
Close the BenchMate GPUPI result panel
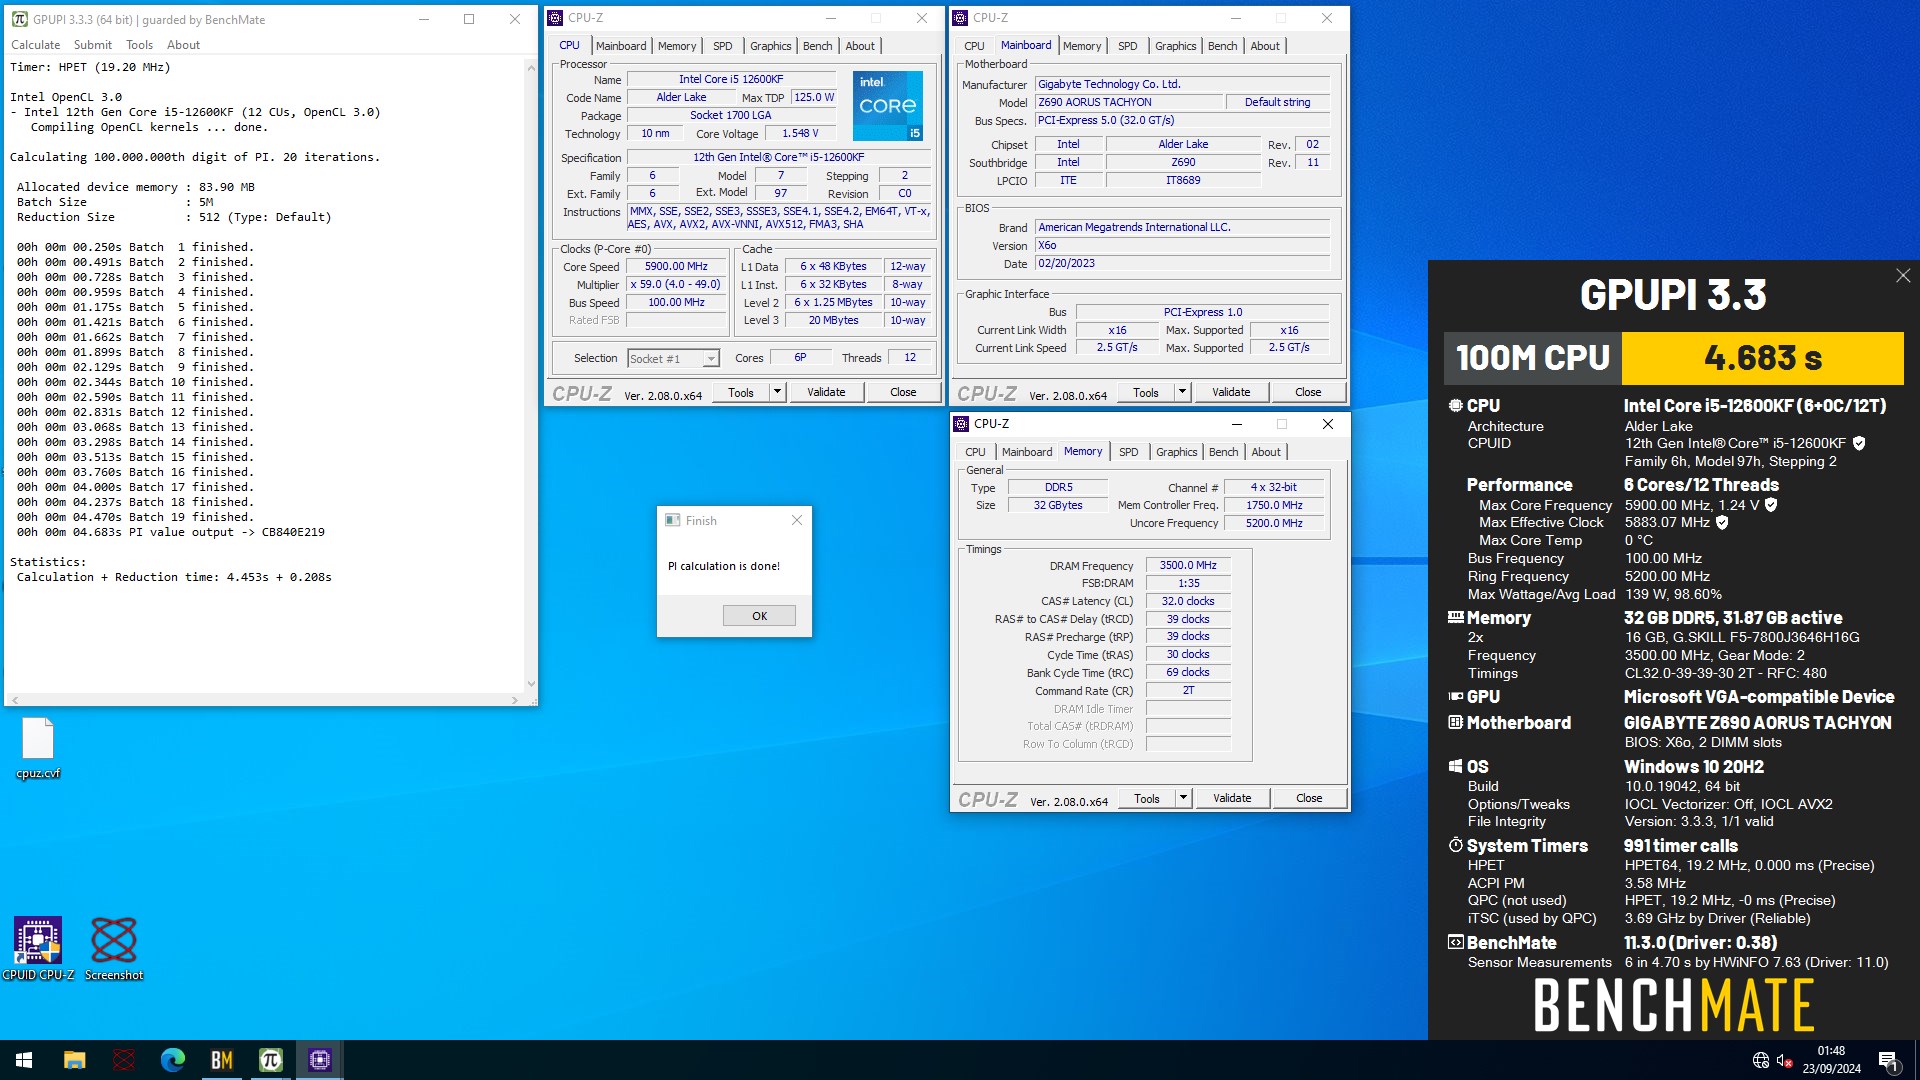(x=1903, y=276)
